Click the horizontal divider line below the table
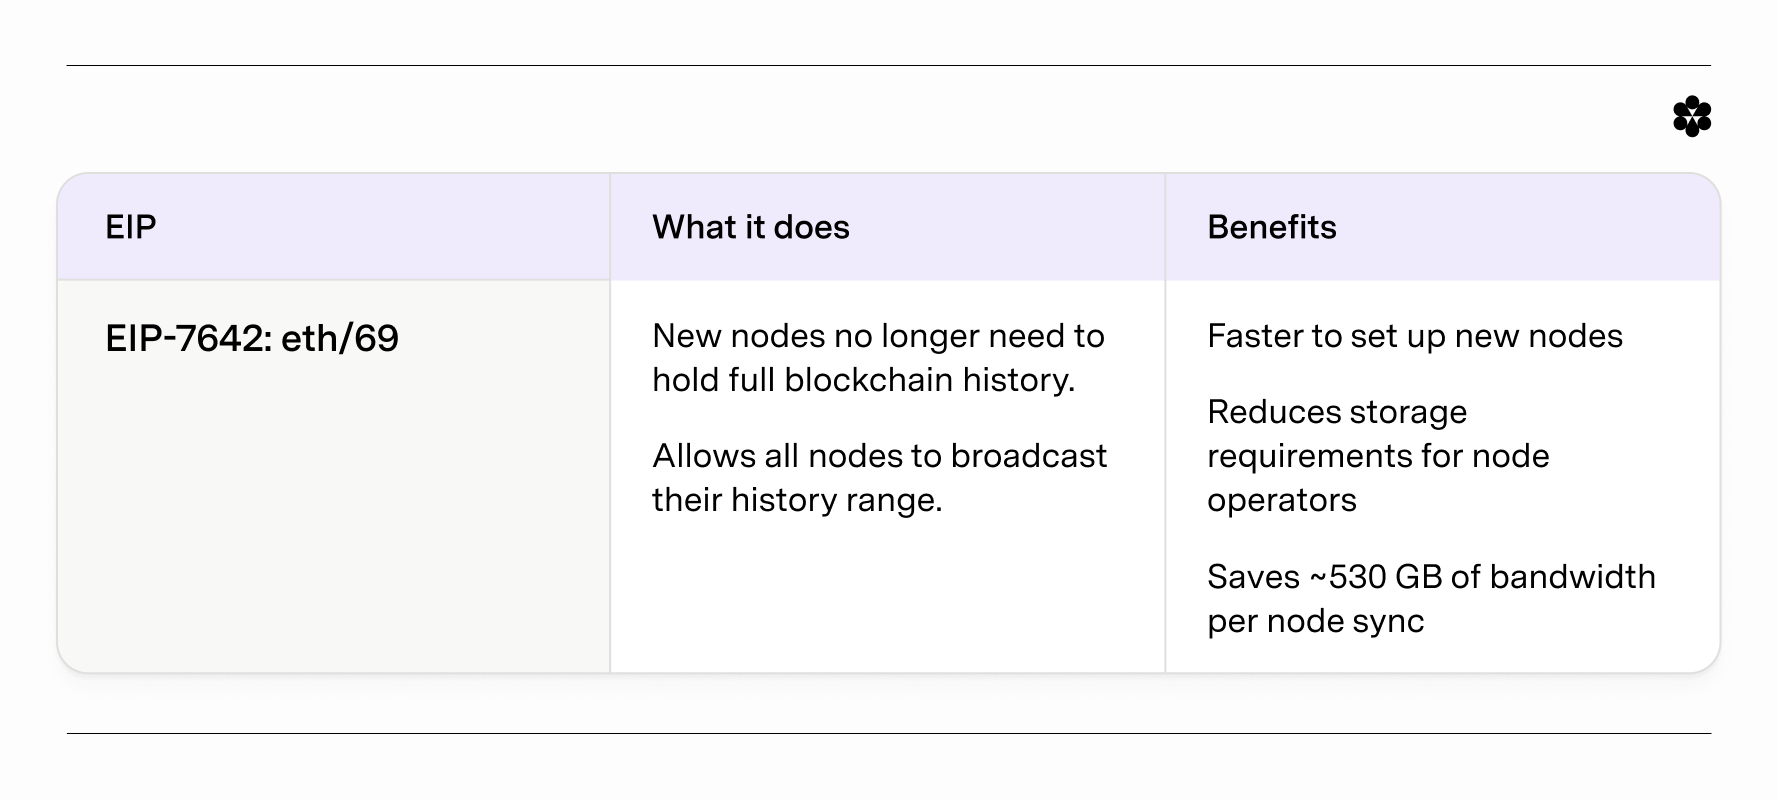The width and height of the screenshot is (1778, 800). (888, 733)
